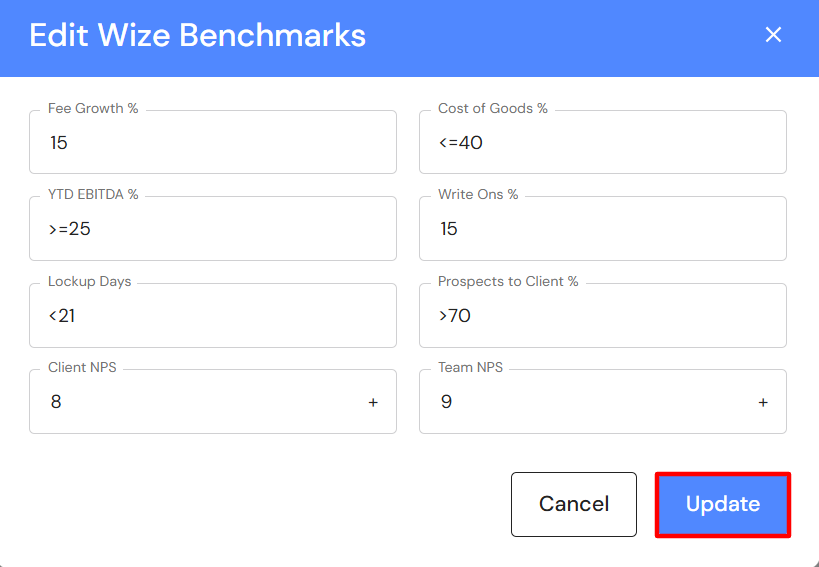
Task: Cancel editing the benchmarks
Action: point(574,504)
